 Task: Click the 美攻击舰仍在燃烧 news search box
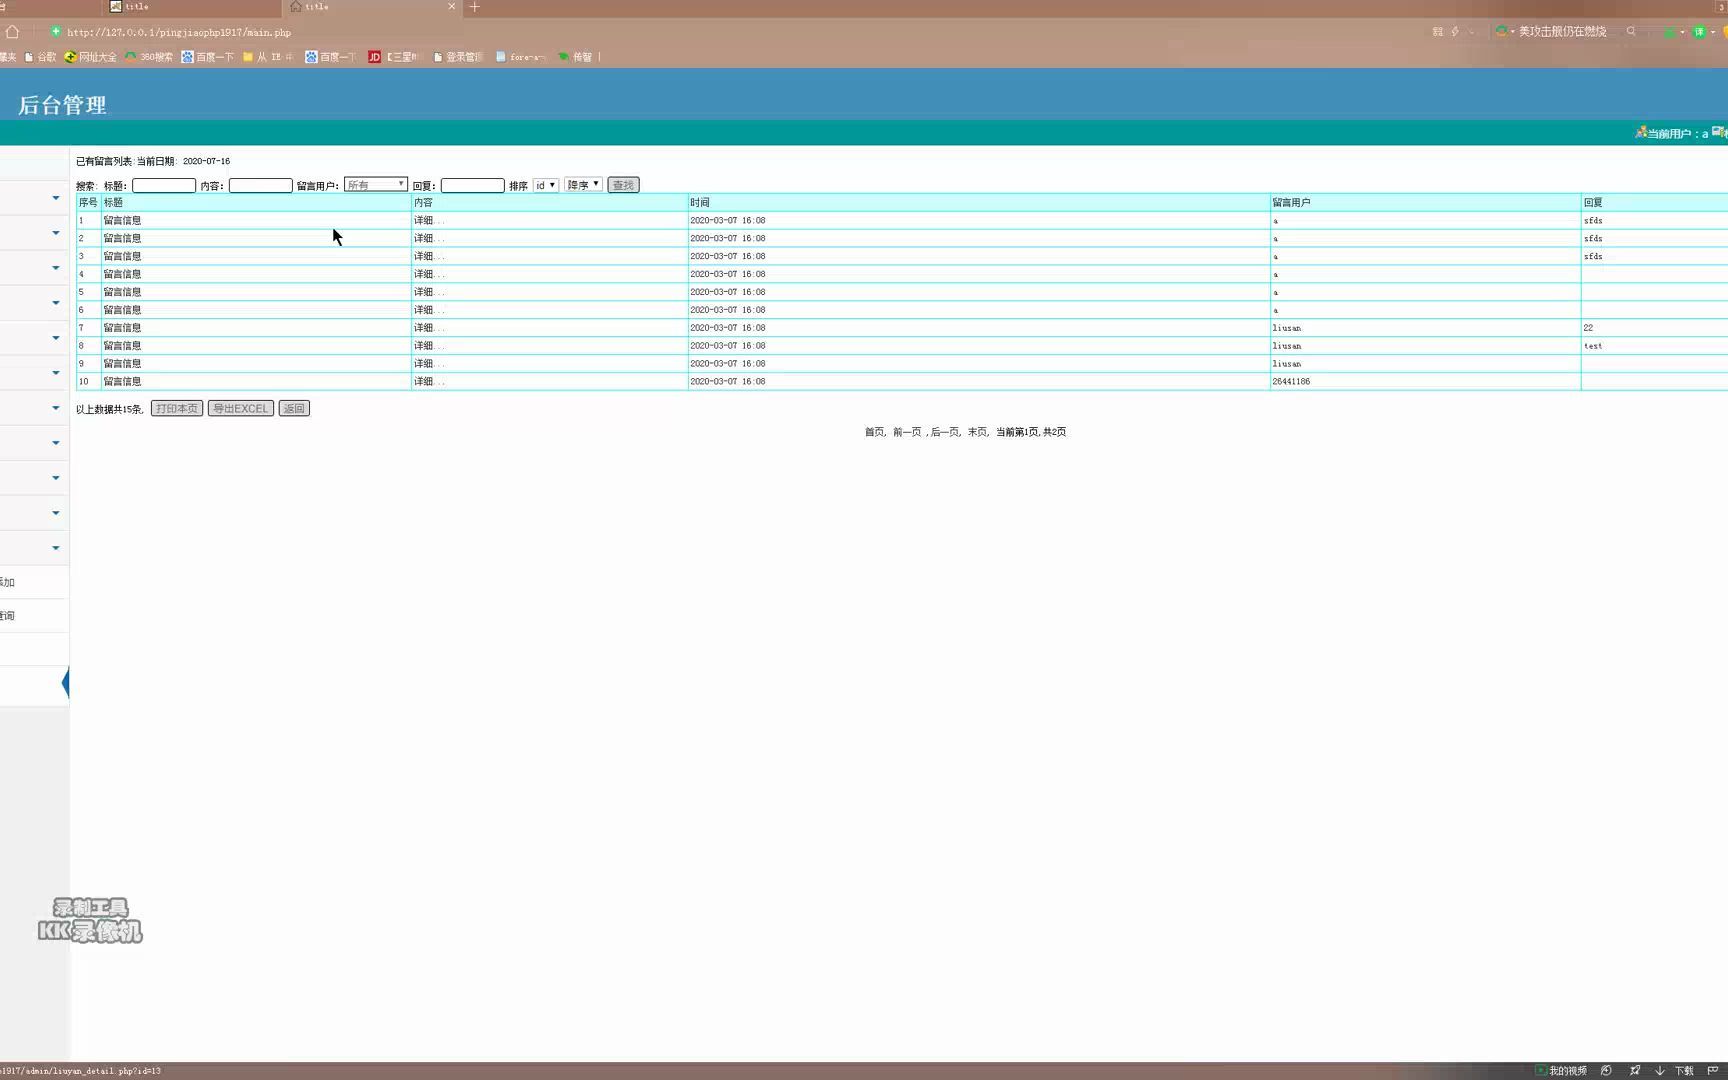[x=1562, y=32]
